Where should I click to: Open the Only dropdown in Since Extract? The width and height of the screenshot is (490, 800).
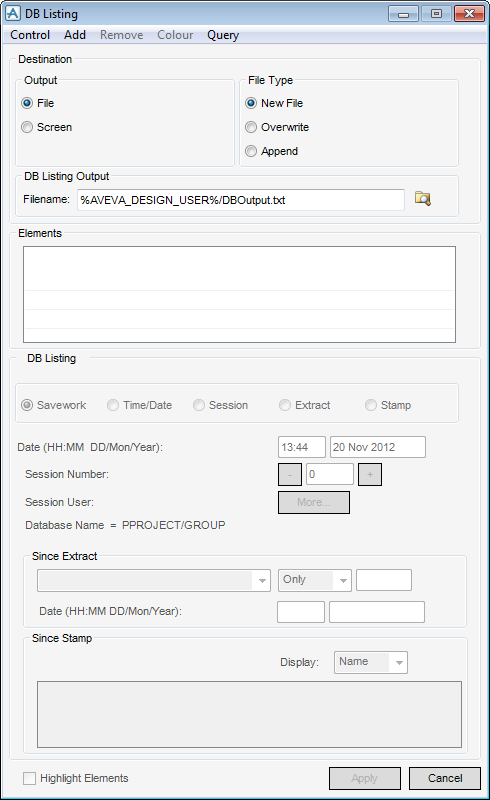315,581
